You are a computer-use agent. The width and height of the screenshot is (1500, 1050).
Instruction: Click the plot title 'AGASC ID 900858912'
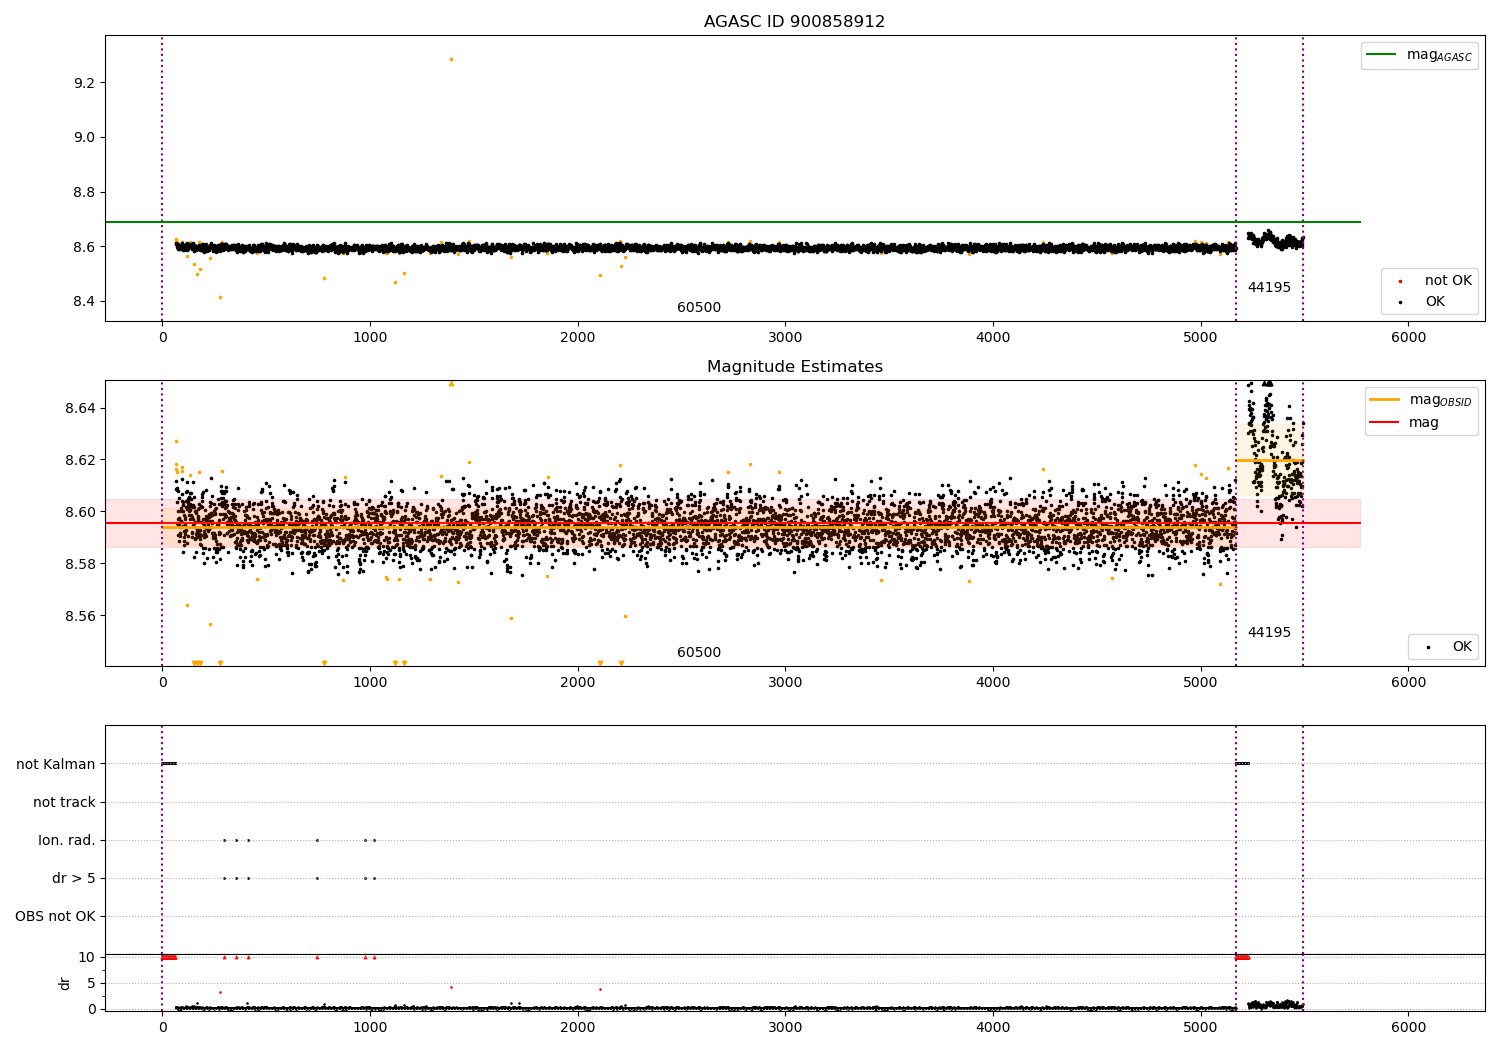794,22
